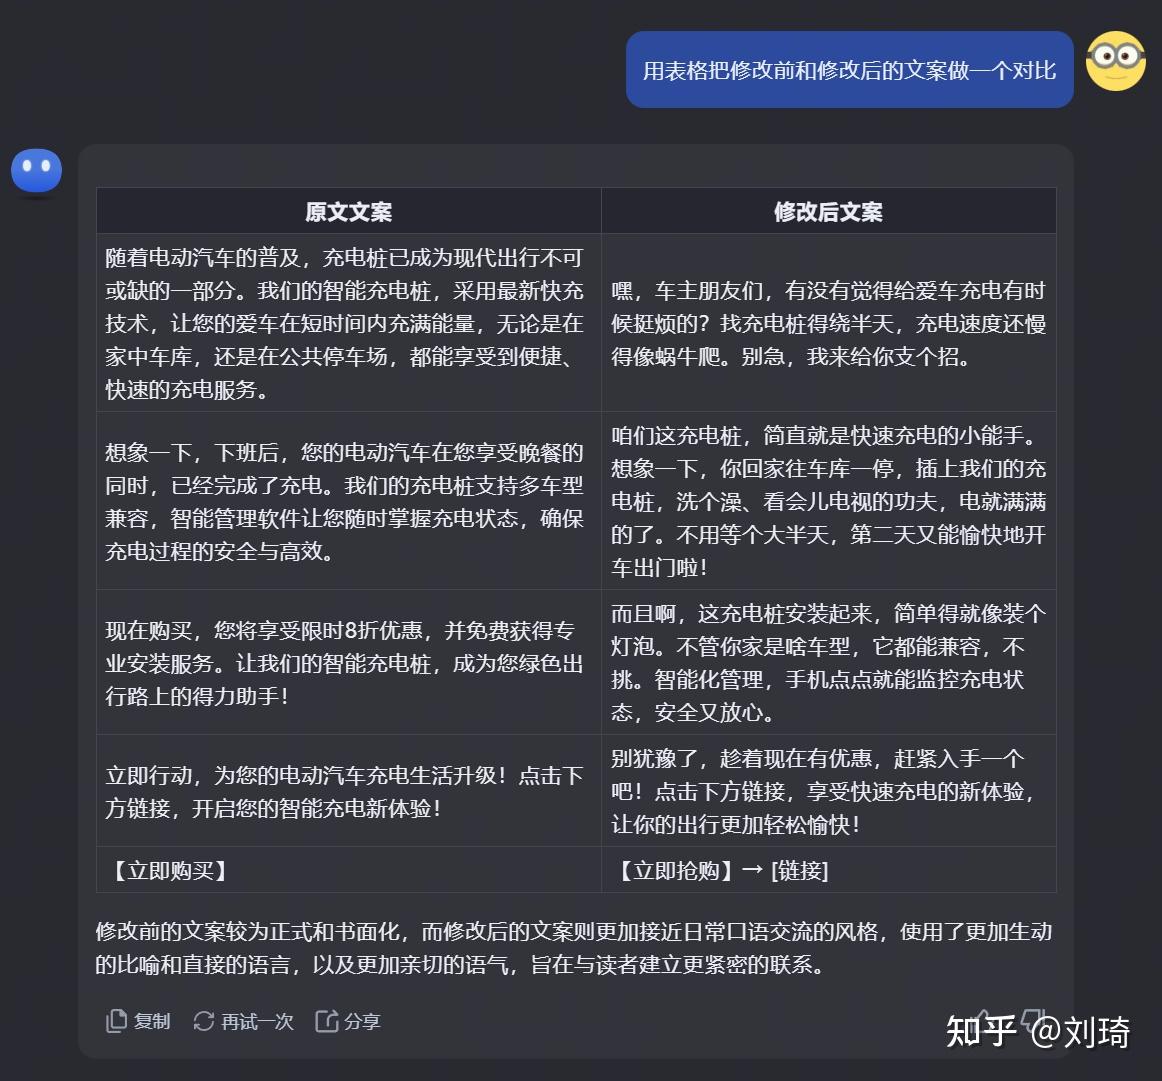Click the cell starting 而且啊，这充电桩安装起来
Viewport: 1162px width, 1081px height.
coord(829,662)
